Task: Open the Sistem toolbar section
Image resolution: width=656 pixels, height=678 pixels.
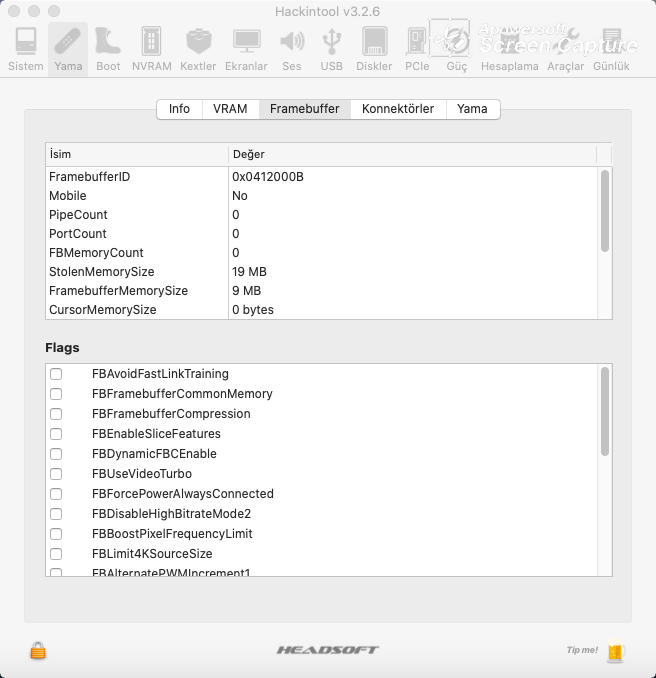Action: 26,49
